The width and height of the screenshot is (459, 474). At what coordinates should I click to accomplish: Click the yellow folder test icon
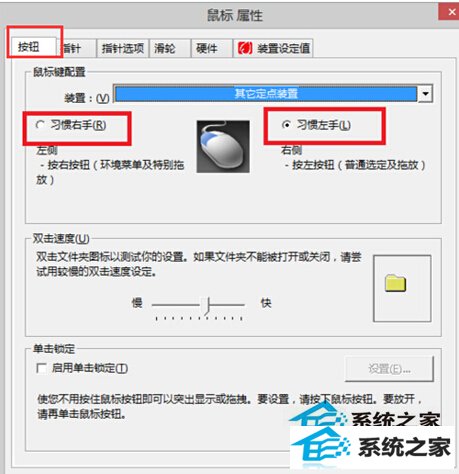(x=396, y=283)
